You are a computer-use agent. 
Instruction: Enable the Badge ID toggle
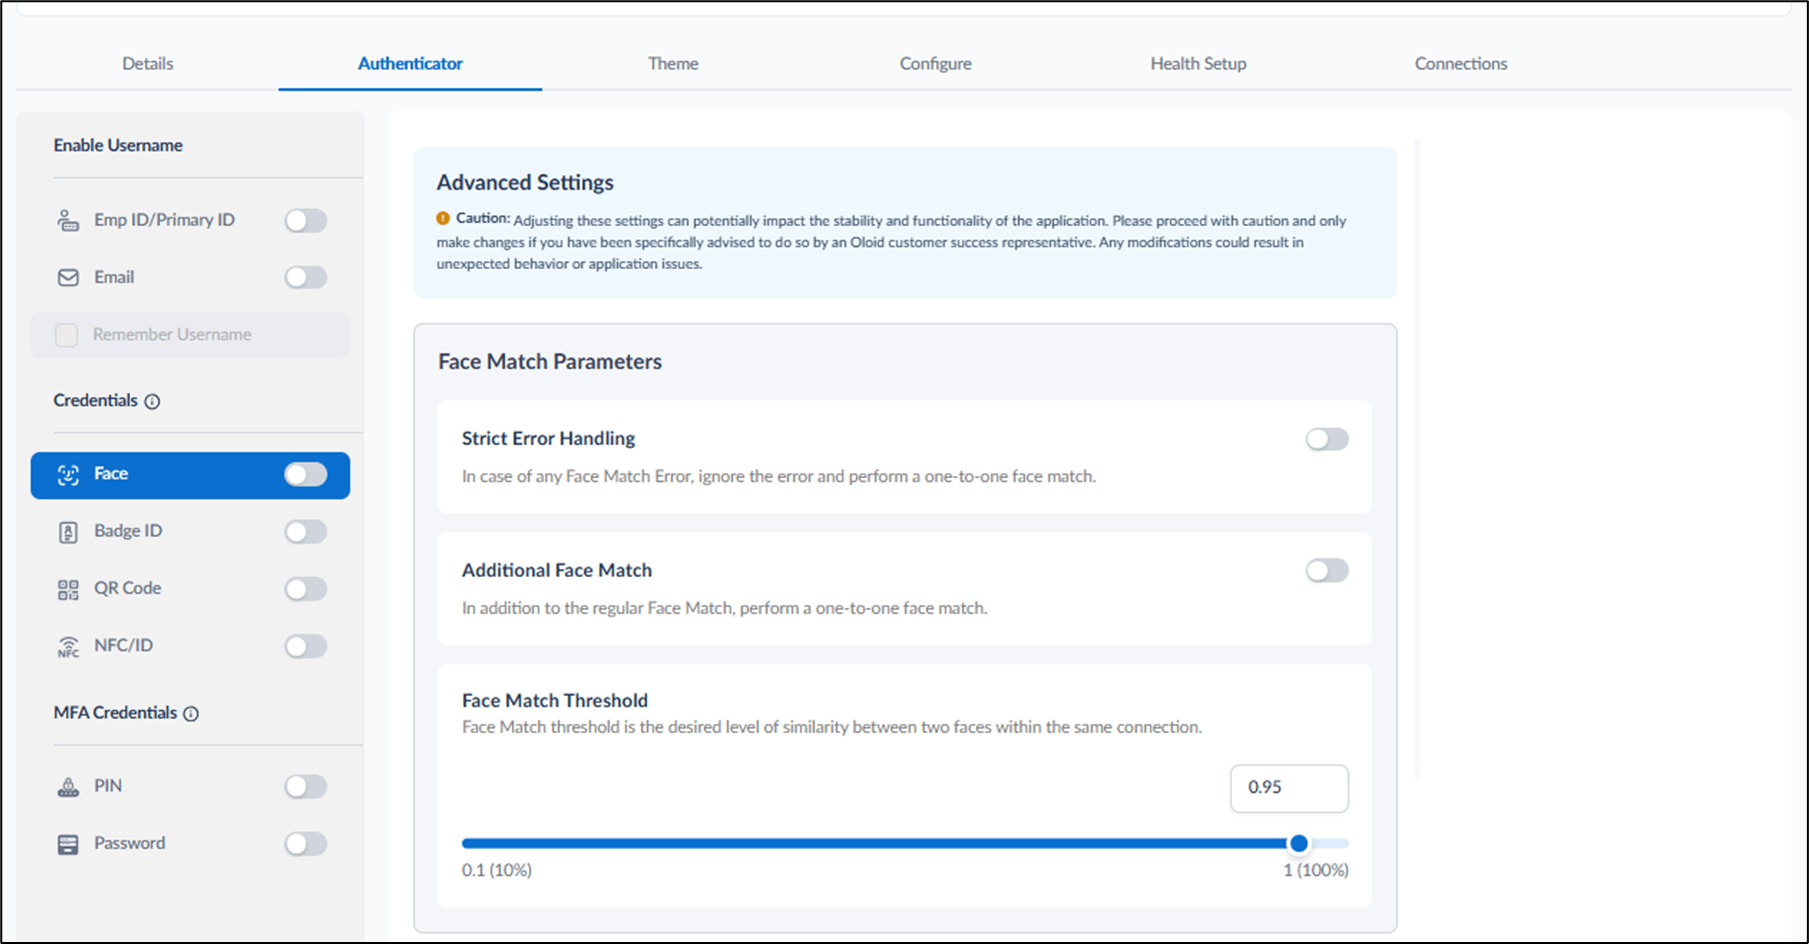(306, 531)
